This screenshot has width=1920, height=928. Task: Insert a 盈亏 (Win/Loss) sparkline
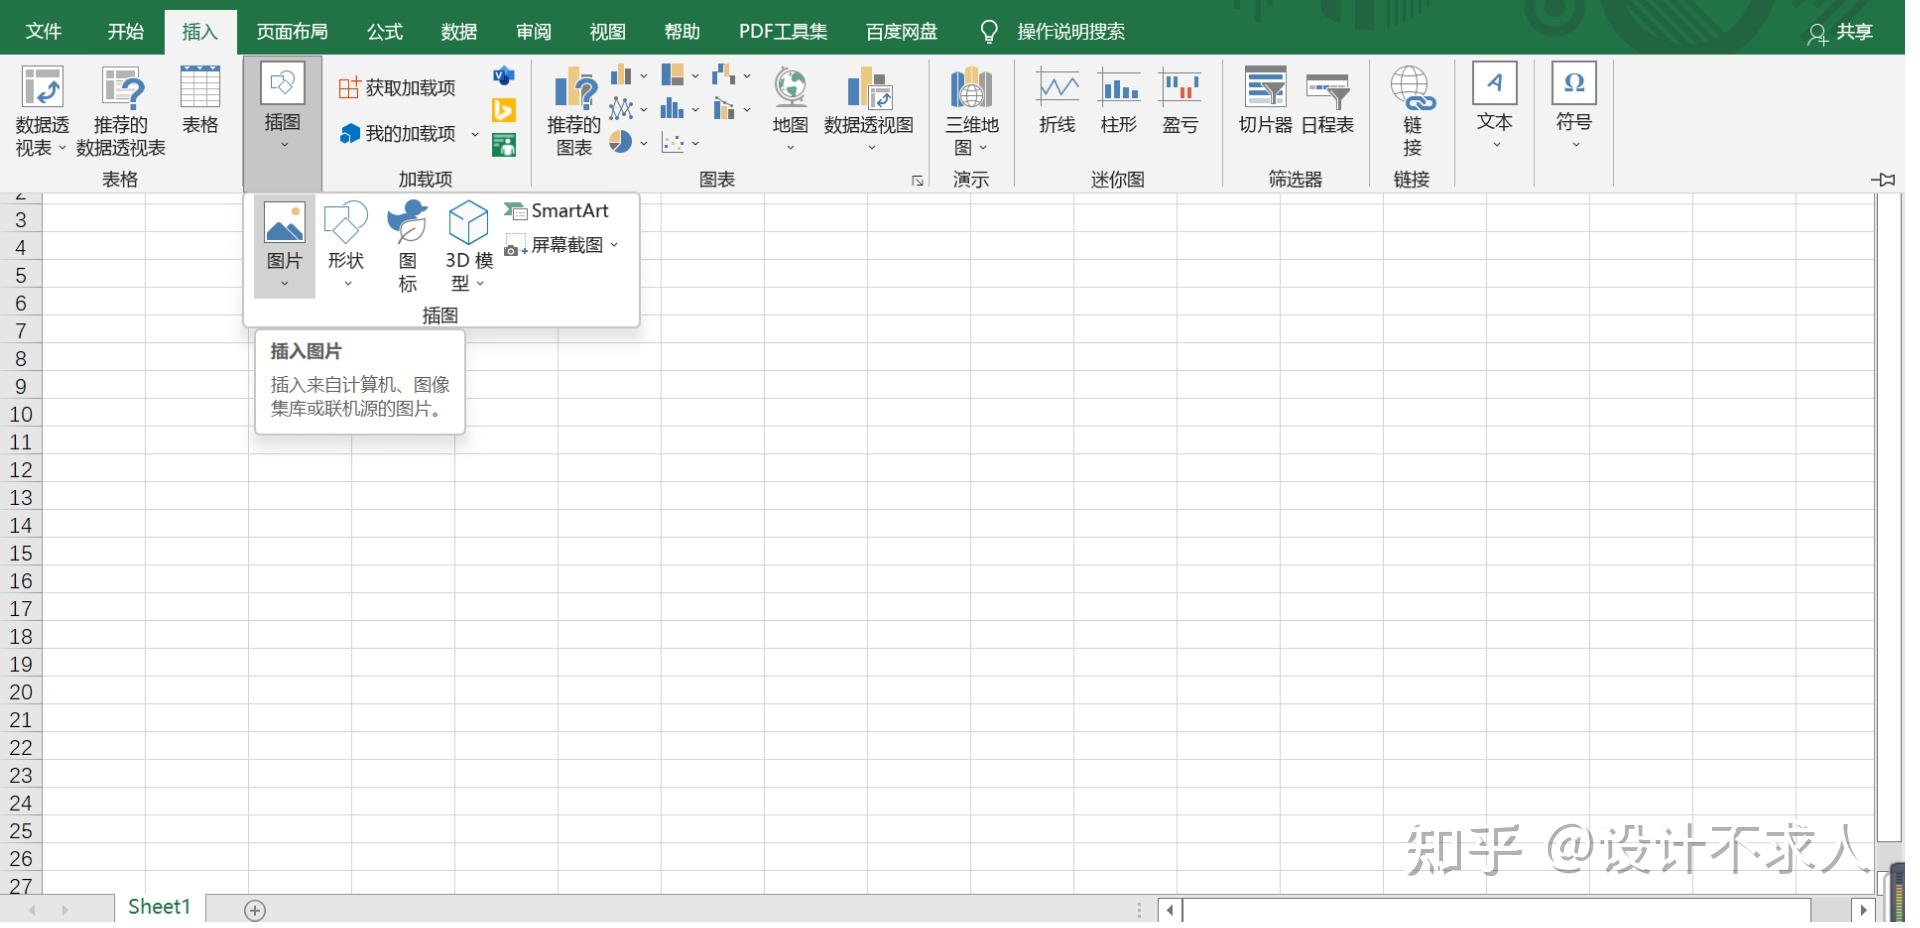coord(1181,105)
